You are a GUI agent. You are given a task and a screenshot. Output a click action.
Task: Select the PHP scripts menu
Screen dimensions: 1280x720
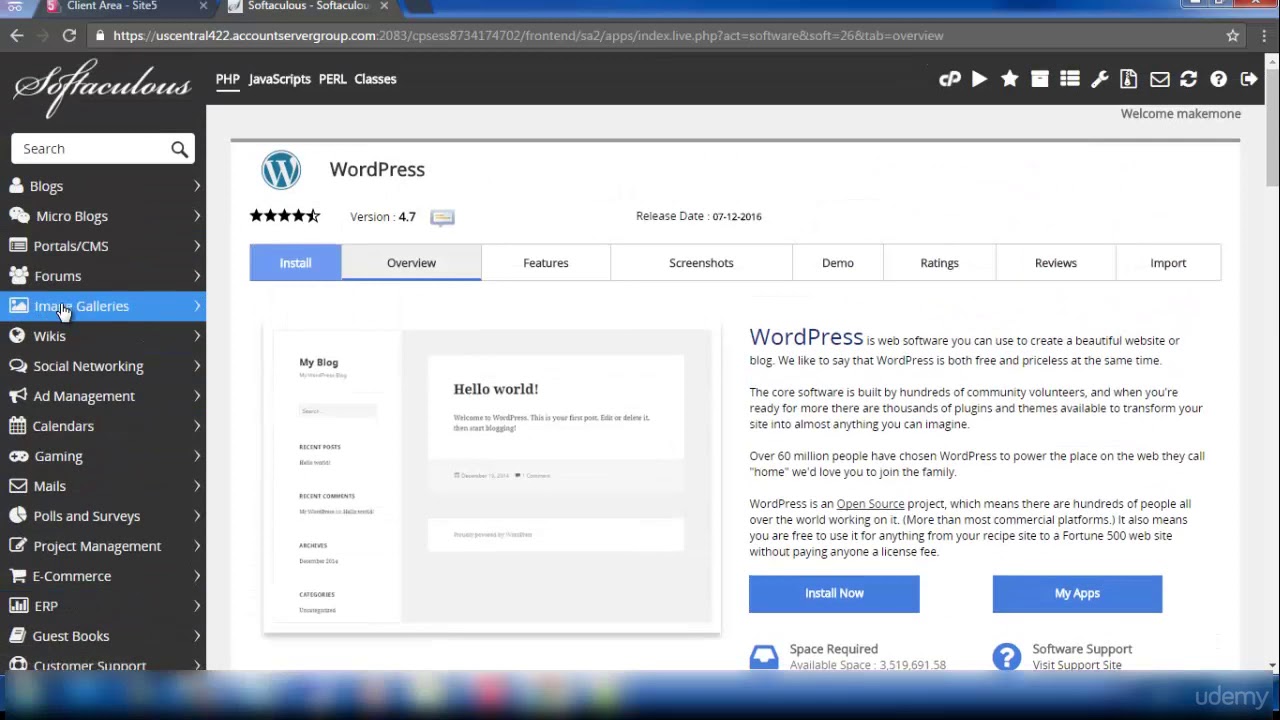(228, 79)
